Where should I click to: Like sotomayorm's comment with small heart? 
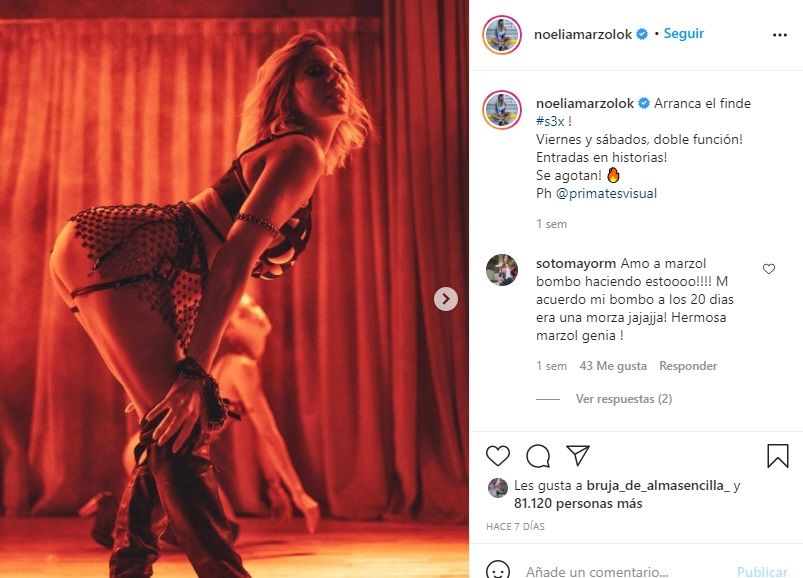coord(769,269)
